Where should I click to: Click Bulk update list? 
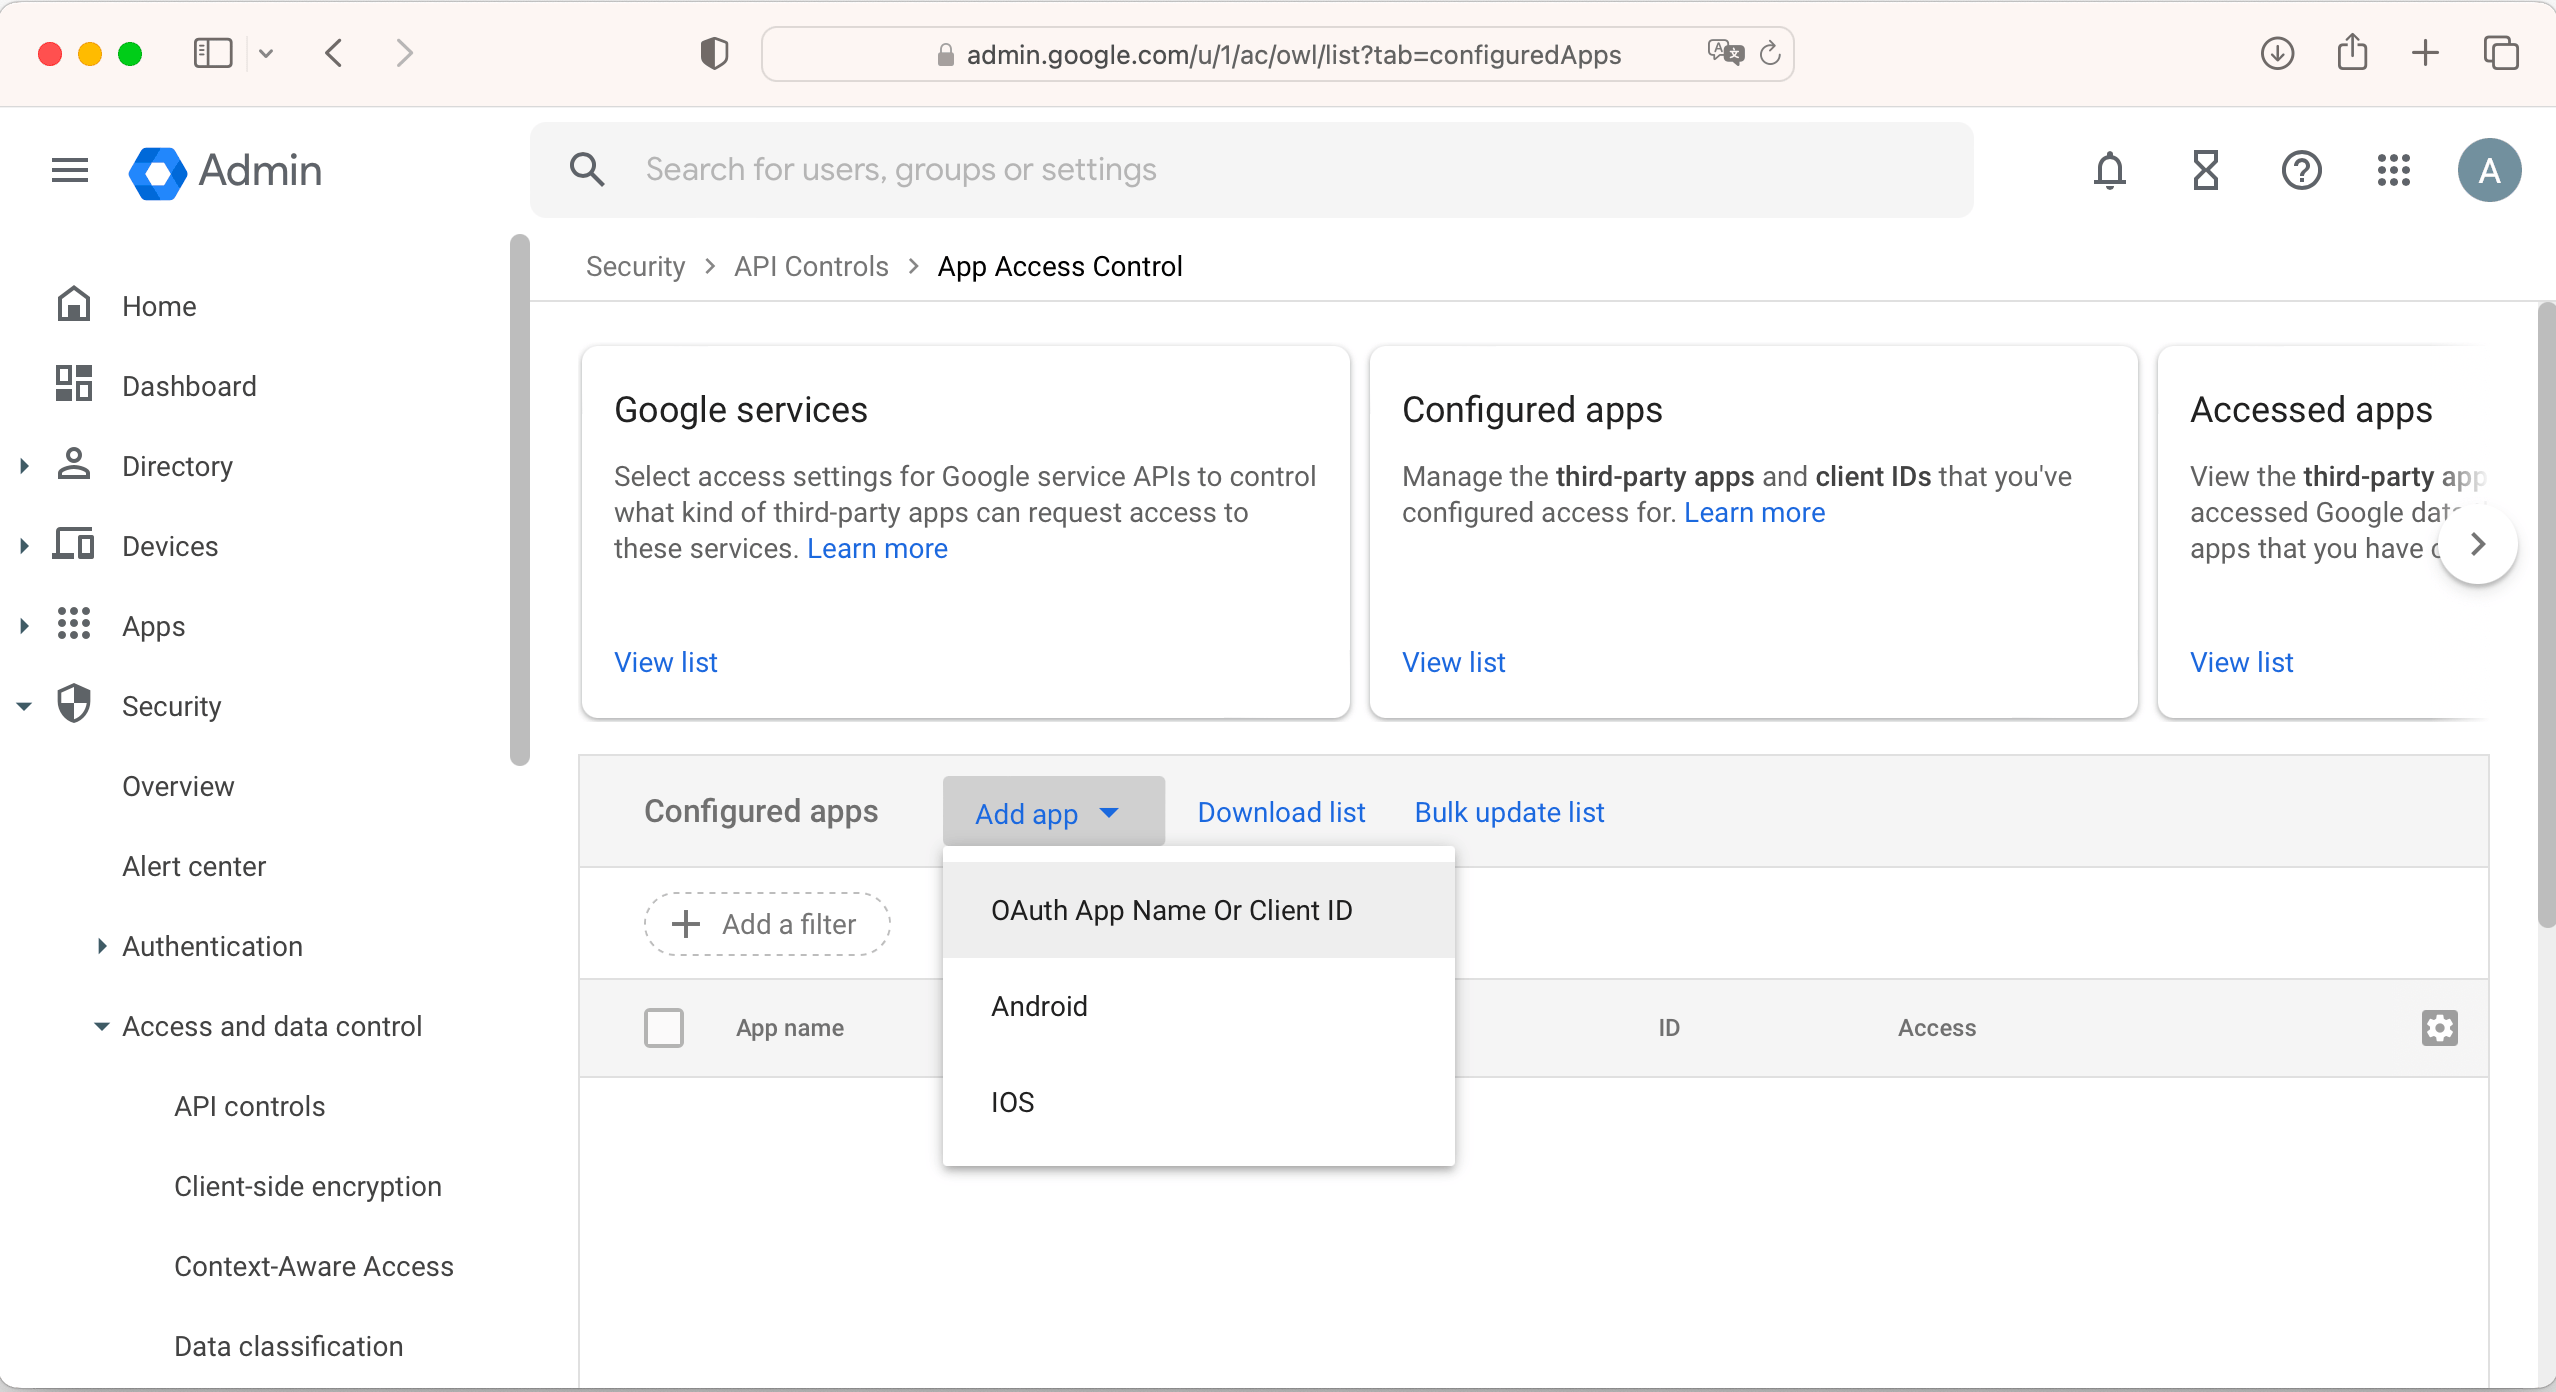pos(1509,812)
